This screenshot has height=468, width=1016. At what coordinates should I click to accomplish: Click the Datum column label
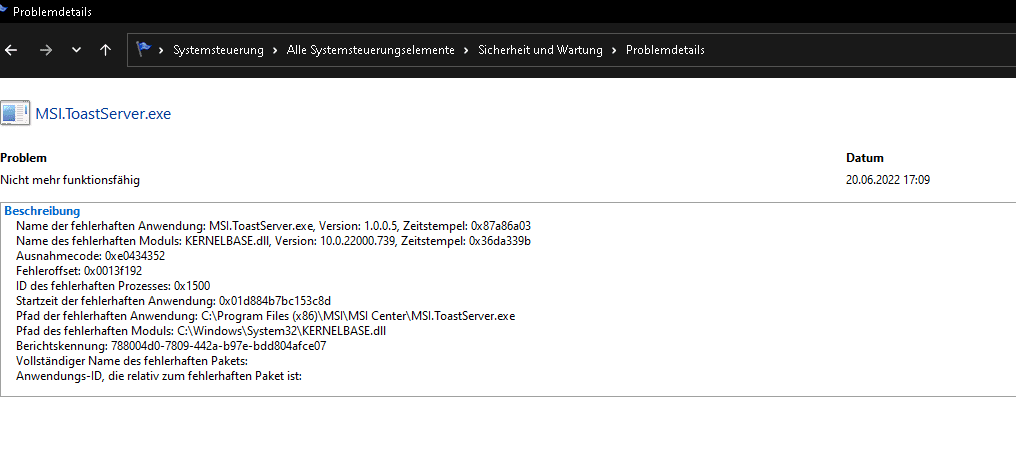[864, 158]
